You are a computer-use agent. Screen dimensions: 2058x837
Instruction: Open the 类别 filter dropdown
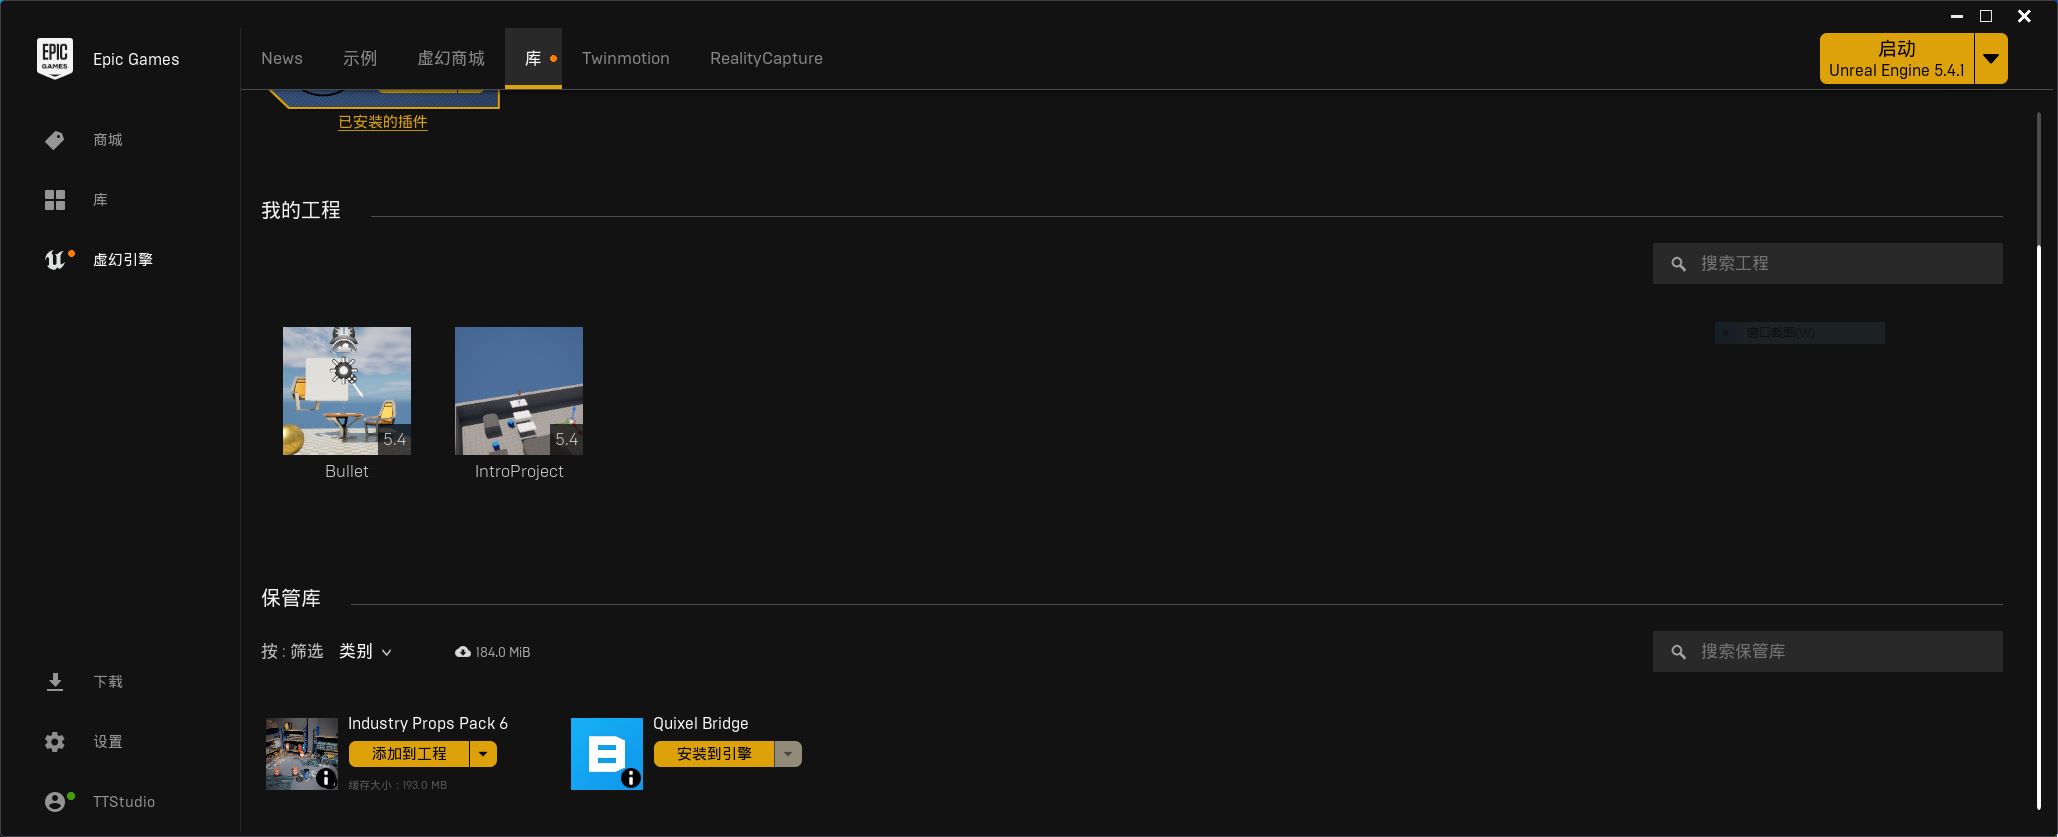(x=366, y=652)
